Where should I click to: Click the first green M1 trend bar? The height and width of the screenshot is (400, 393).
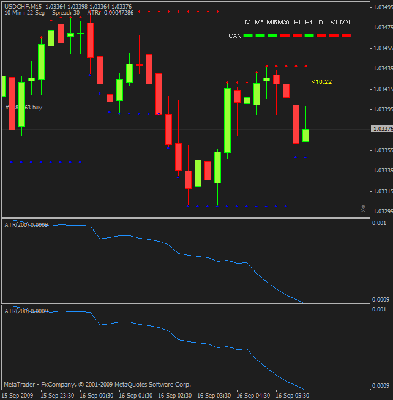(x=248, y=35)
